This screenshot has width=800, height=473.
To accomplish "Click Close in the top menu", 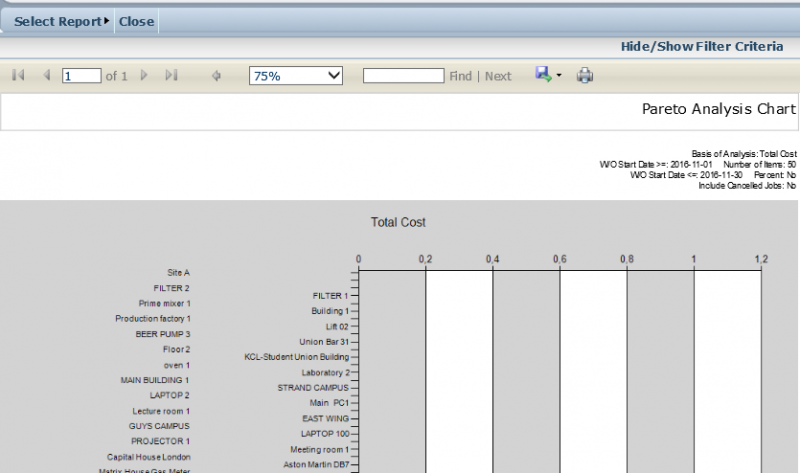I will coord(136,21).
